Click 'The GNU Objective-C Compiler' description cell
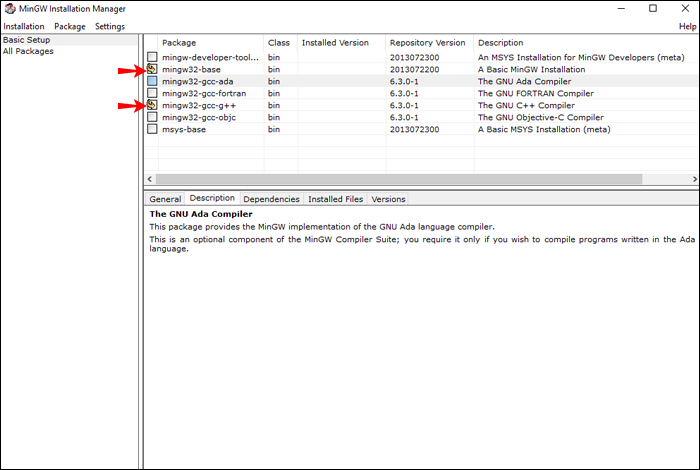The image size is (700, 470). click(541, 117)
